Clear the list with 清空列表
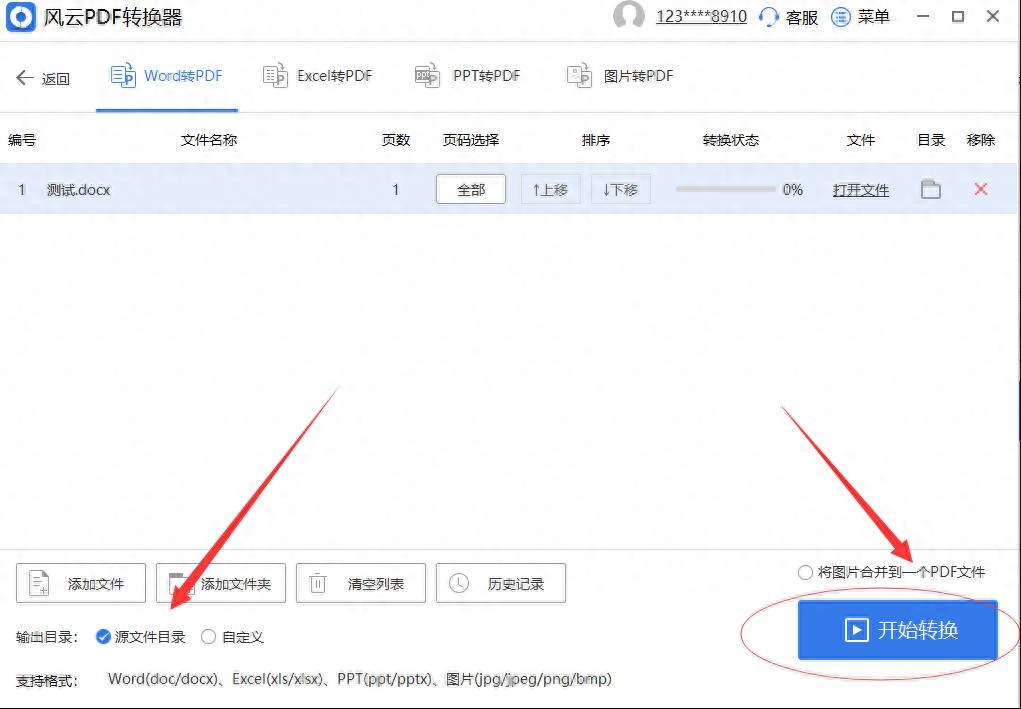1021x709 pixels. coord(361,583)
